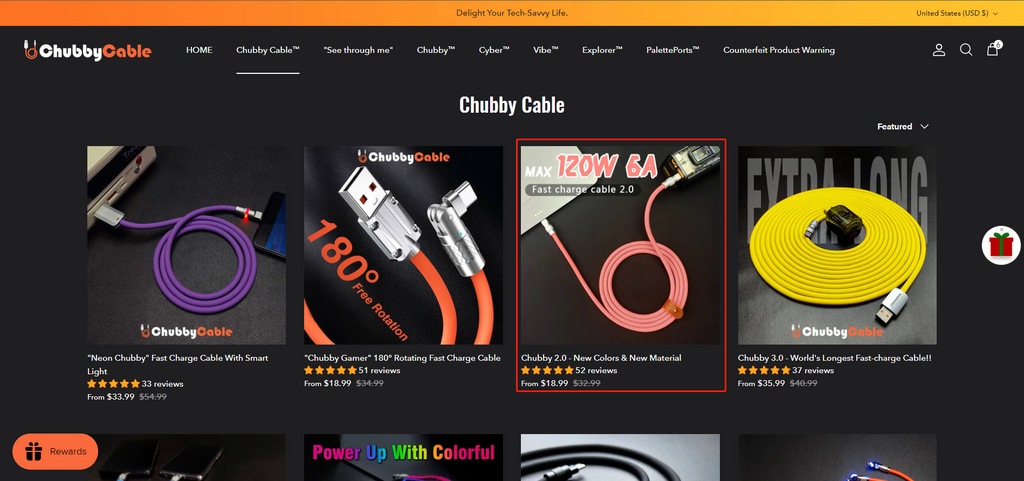Click the purple Neon Chubby cable thumbnail

point(186,245)
